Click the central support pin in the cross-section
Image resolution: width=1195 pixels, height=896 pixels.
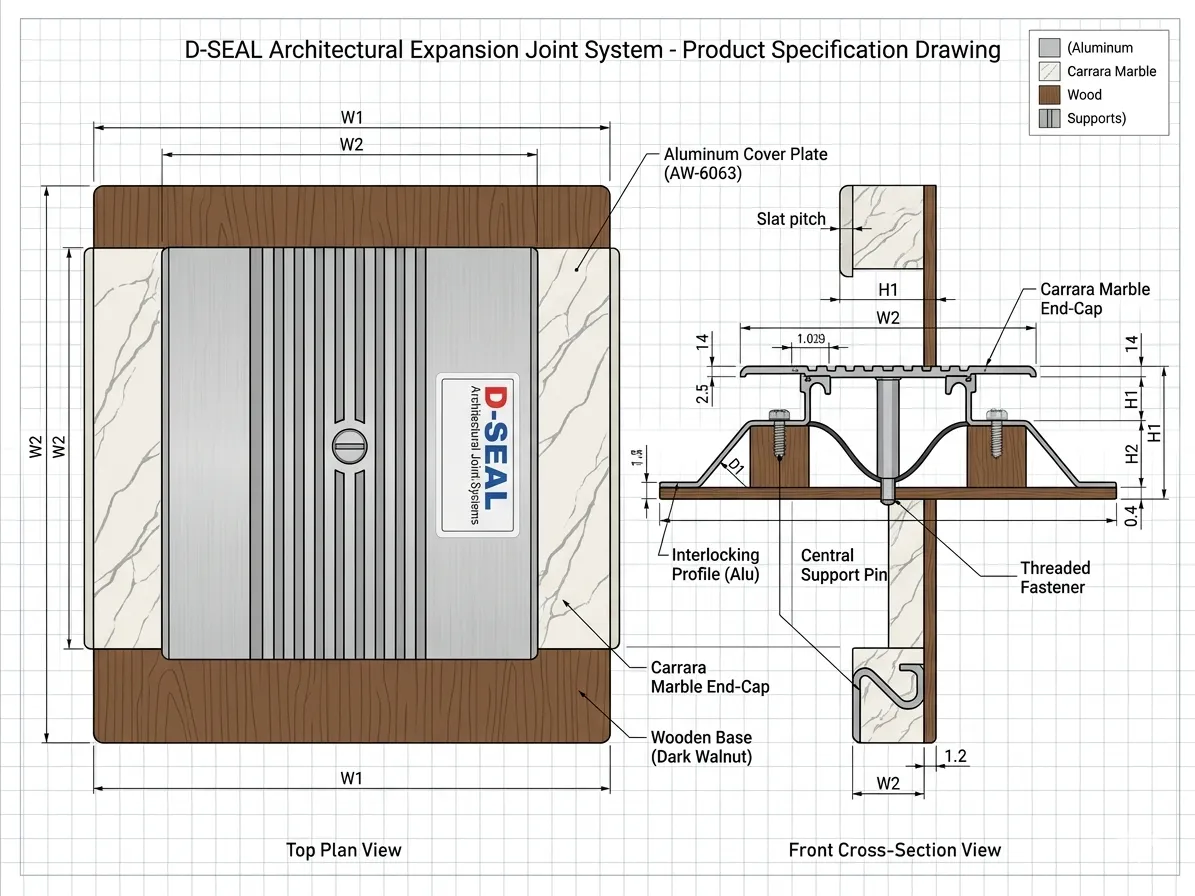click(888, 440)
